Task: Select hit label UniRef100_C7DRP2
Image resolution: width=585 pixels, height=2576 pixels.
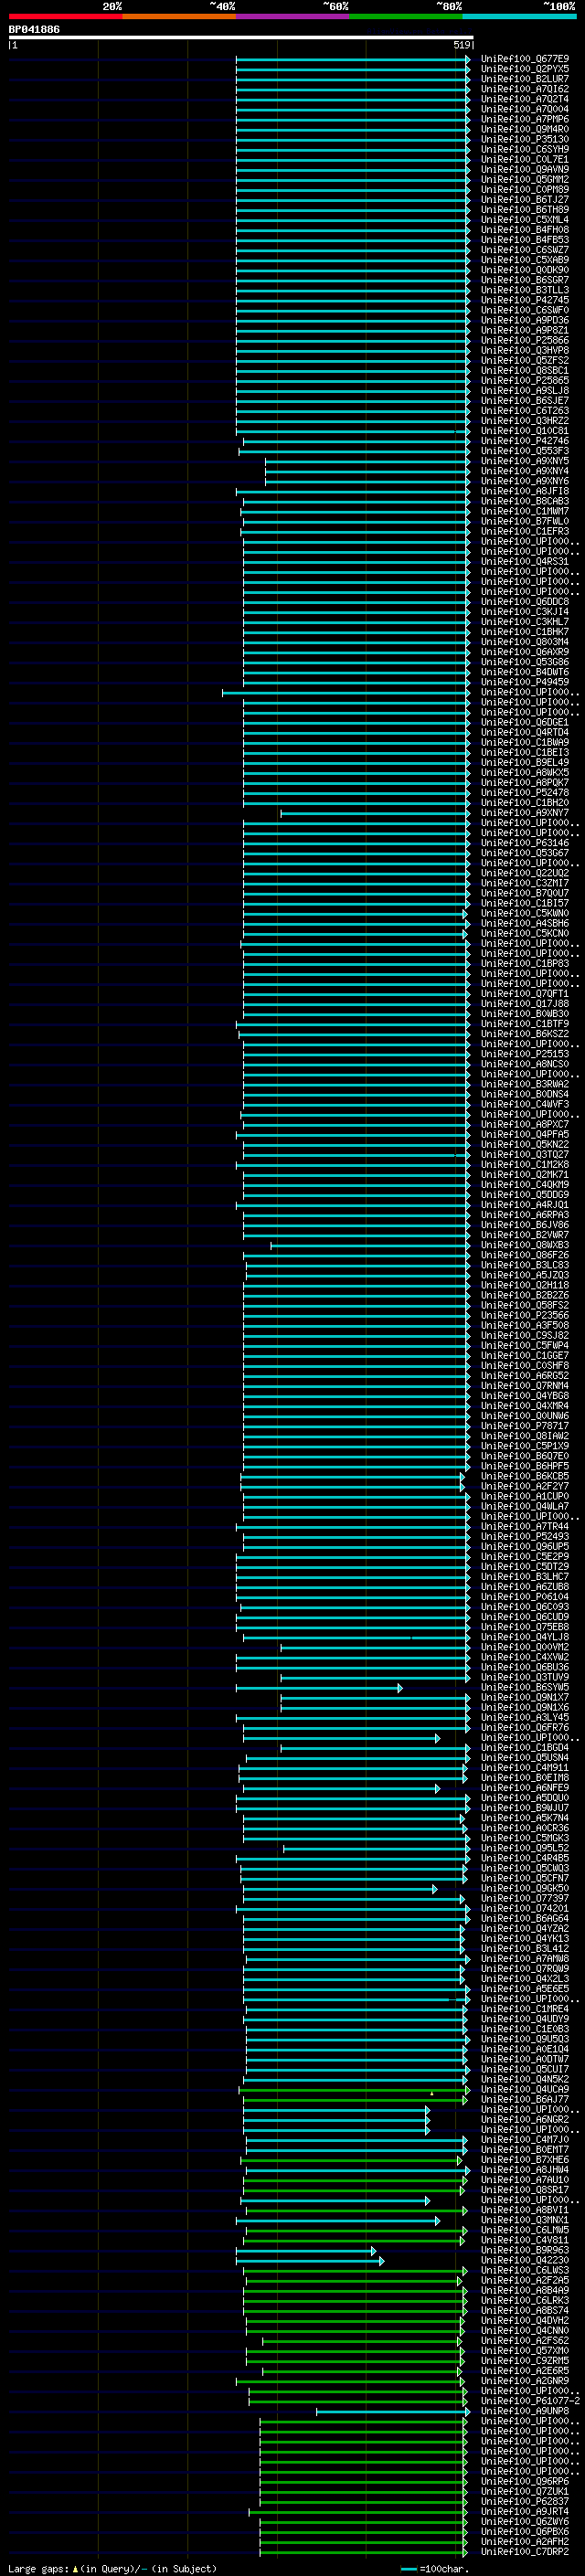Action: point(525,2551)
